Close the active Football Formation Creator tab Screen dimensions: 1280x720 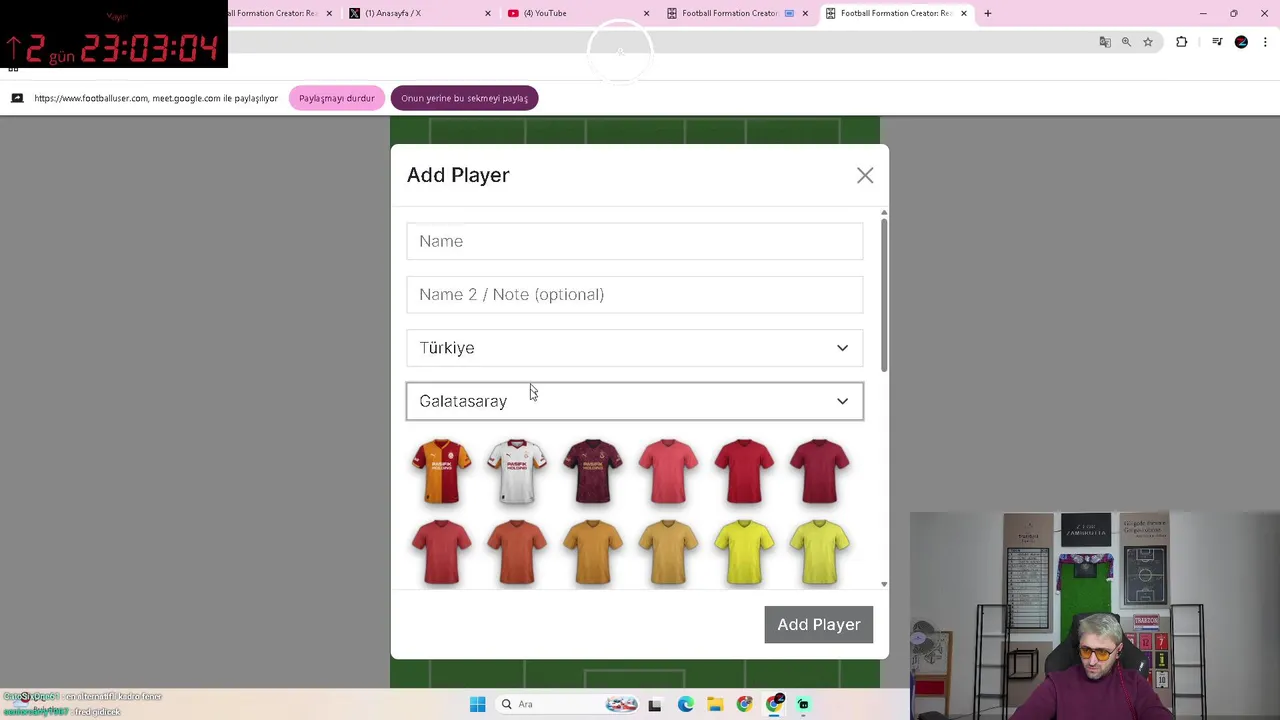964,13
